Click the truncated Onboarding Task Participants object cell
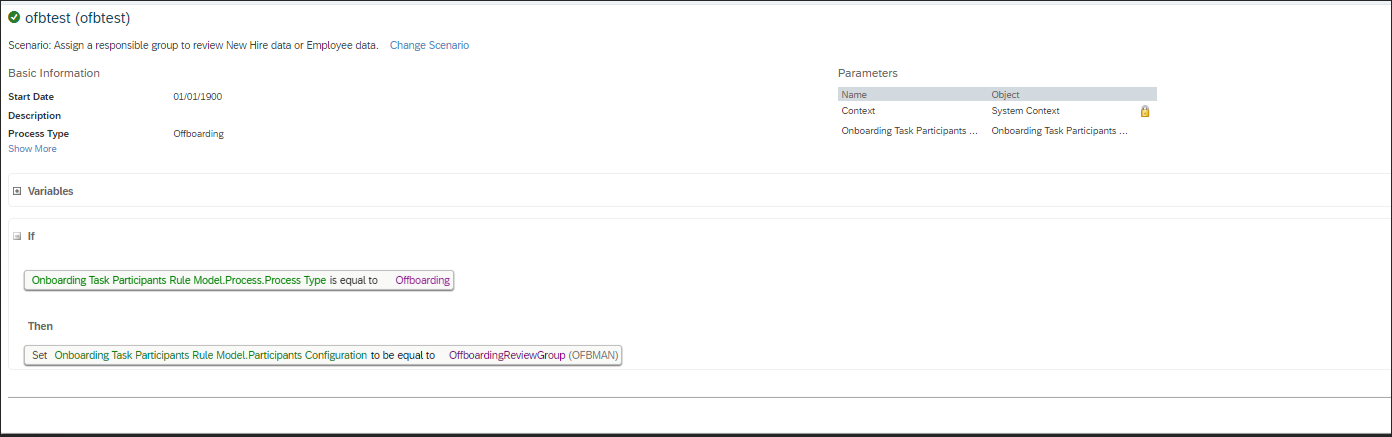This screenshot has width=1392, height=437. click(x=1060, y=130)
